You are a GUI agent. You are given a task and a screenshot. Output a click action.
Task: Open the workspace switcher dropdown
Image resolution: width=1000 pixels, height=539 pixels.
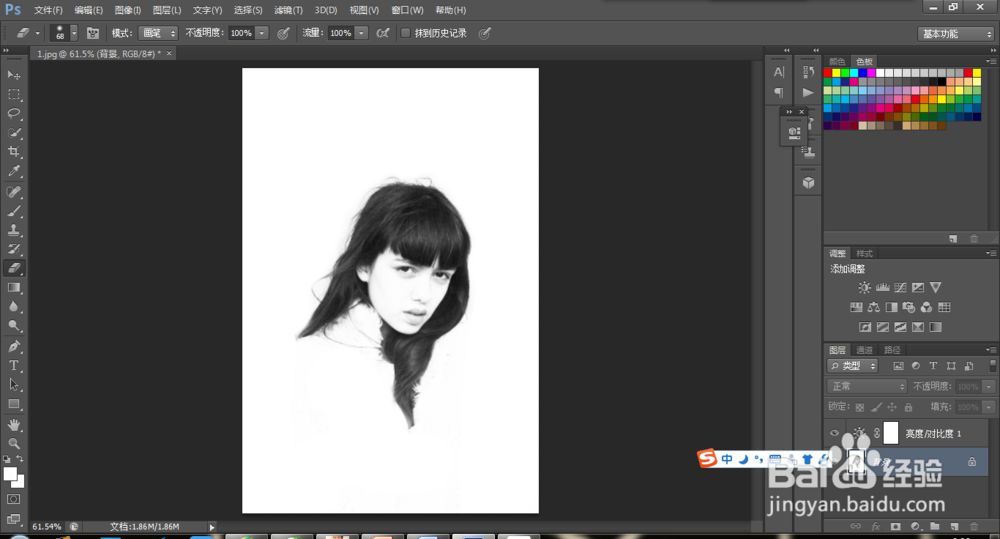click(955, 34)
